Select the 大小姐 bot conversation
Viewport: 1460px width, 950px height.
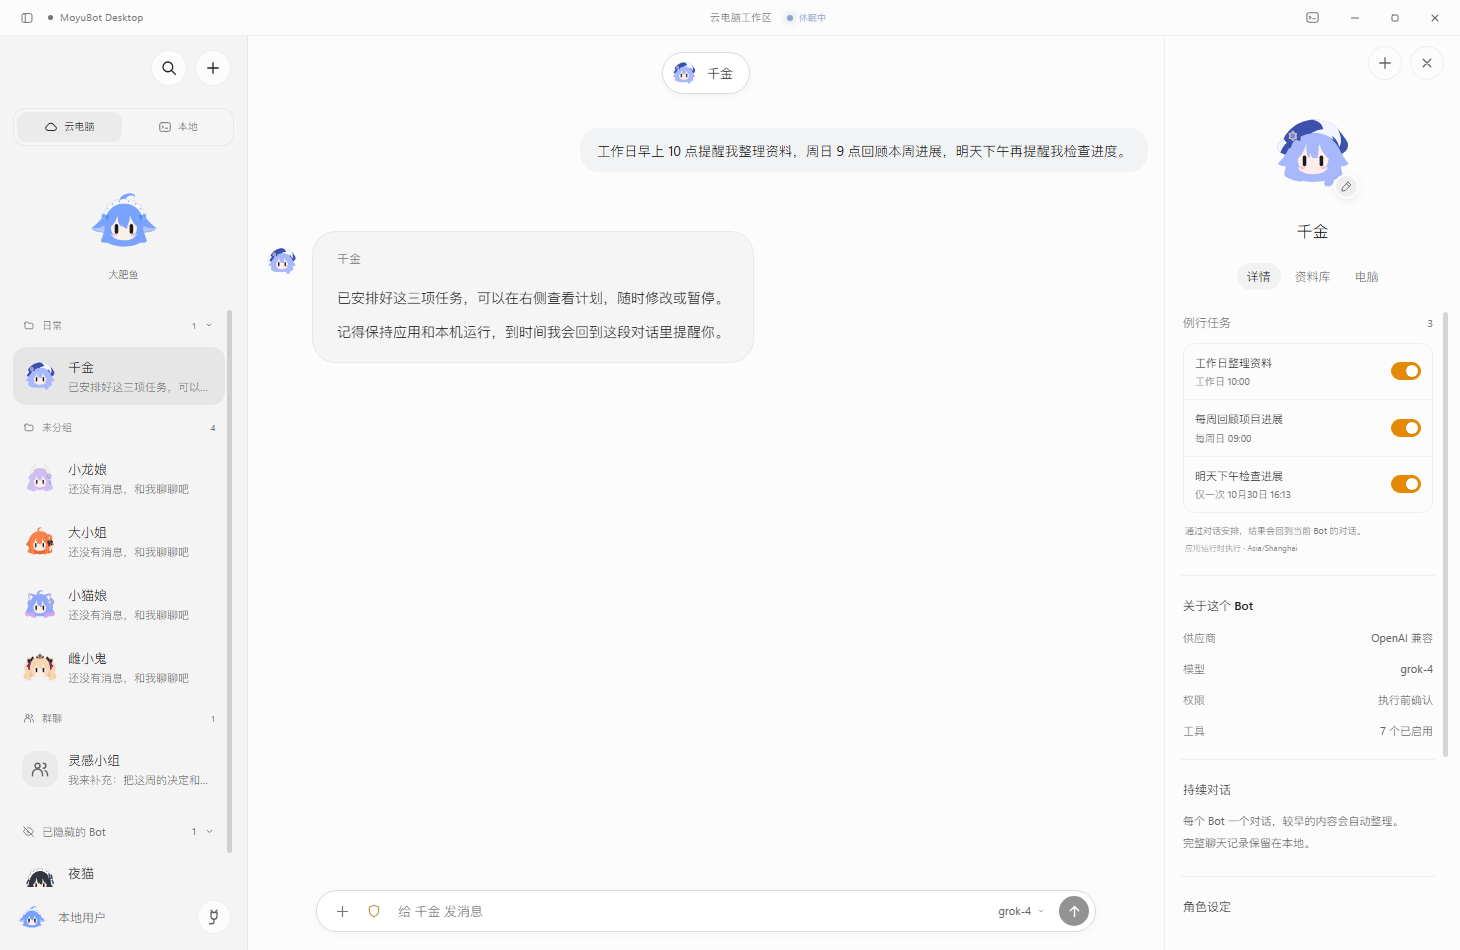(119, 542)
